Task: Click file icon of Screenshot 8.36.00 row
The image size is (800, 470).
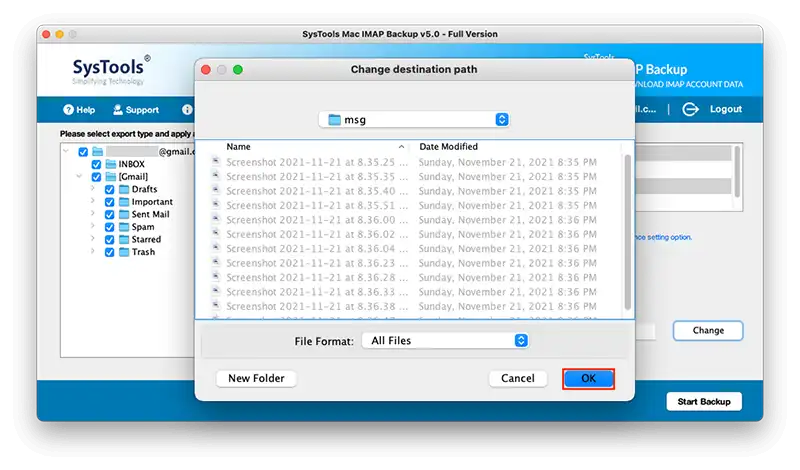Action: click(216, 219)
